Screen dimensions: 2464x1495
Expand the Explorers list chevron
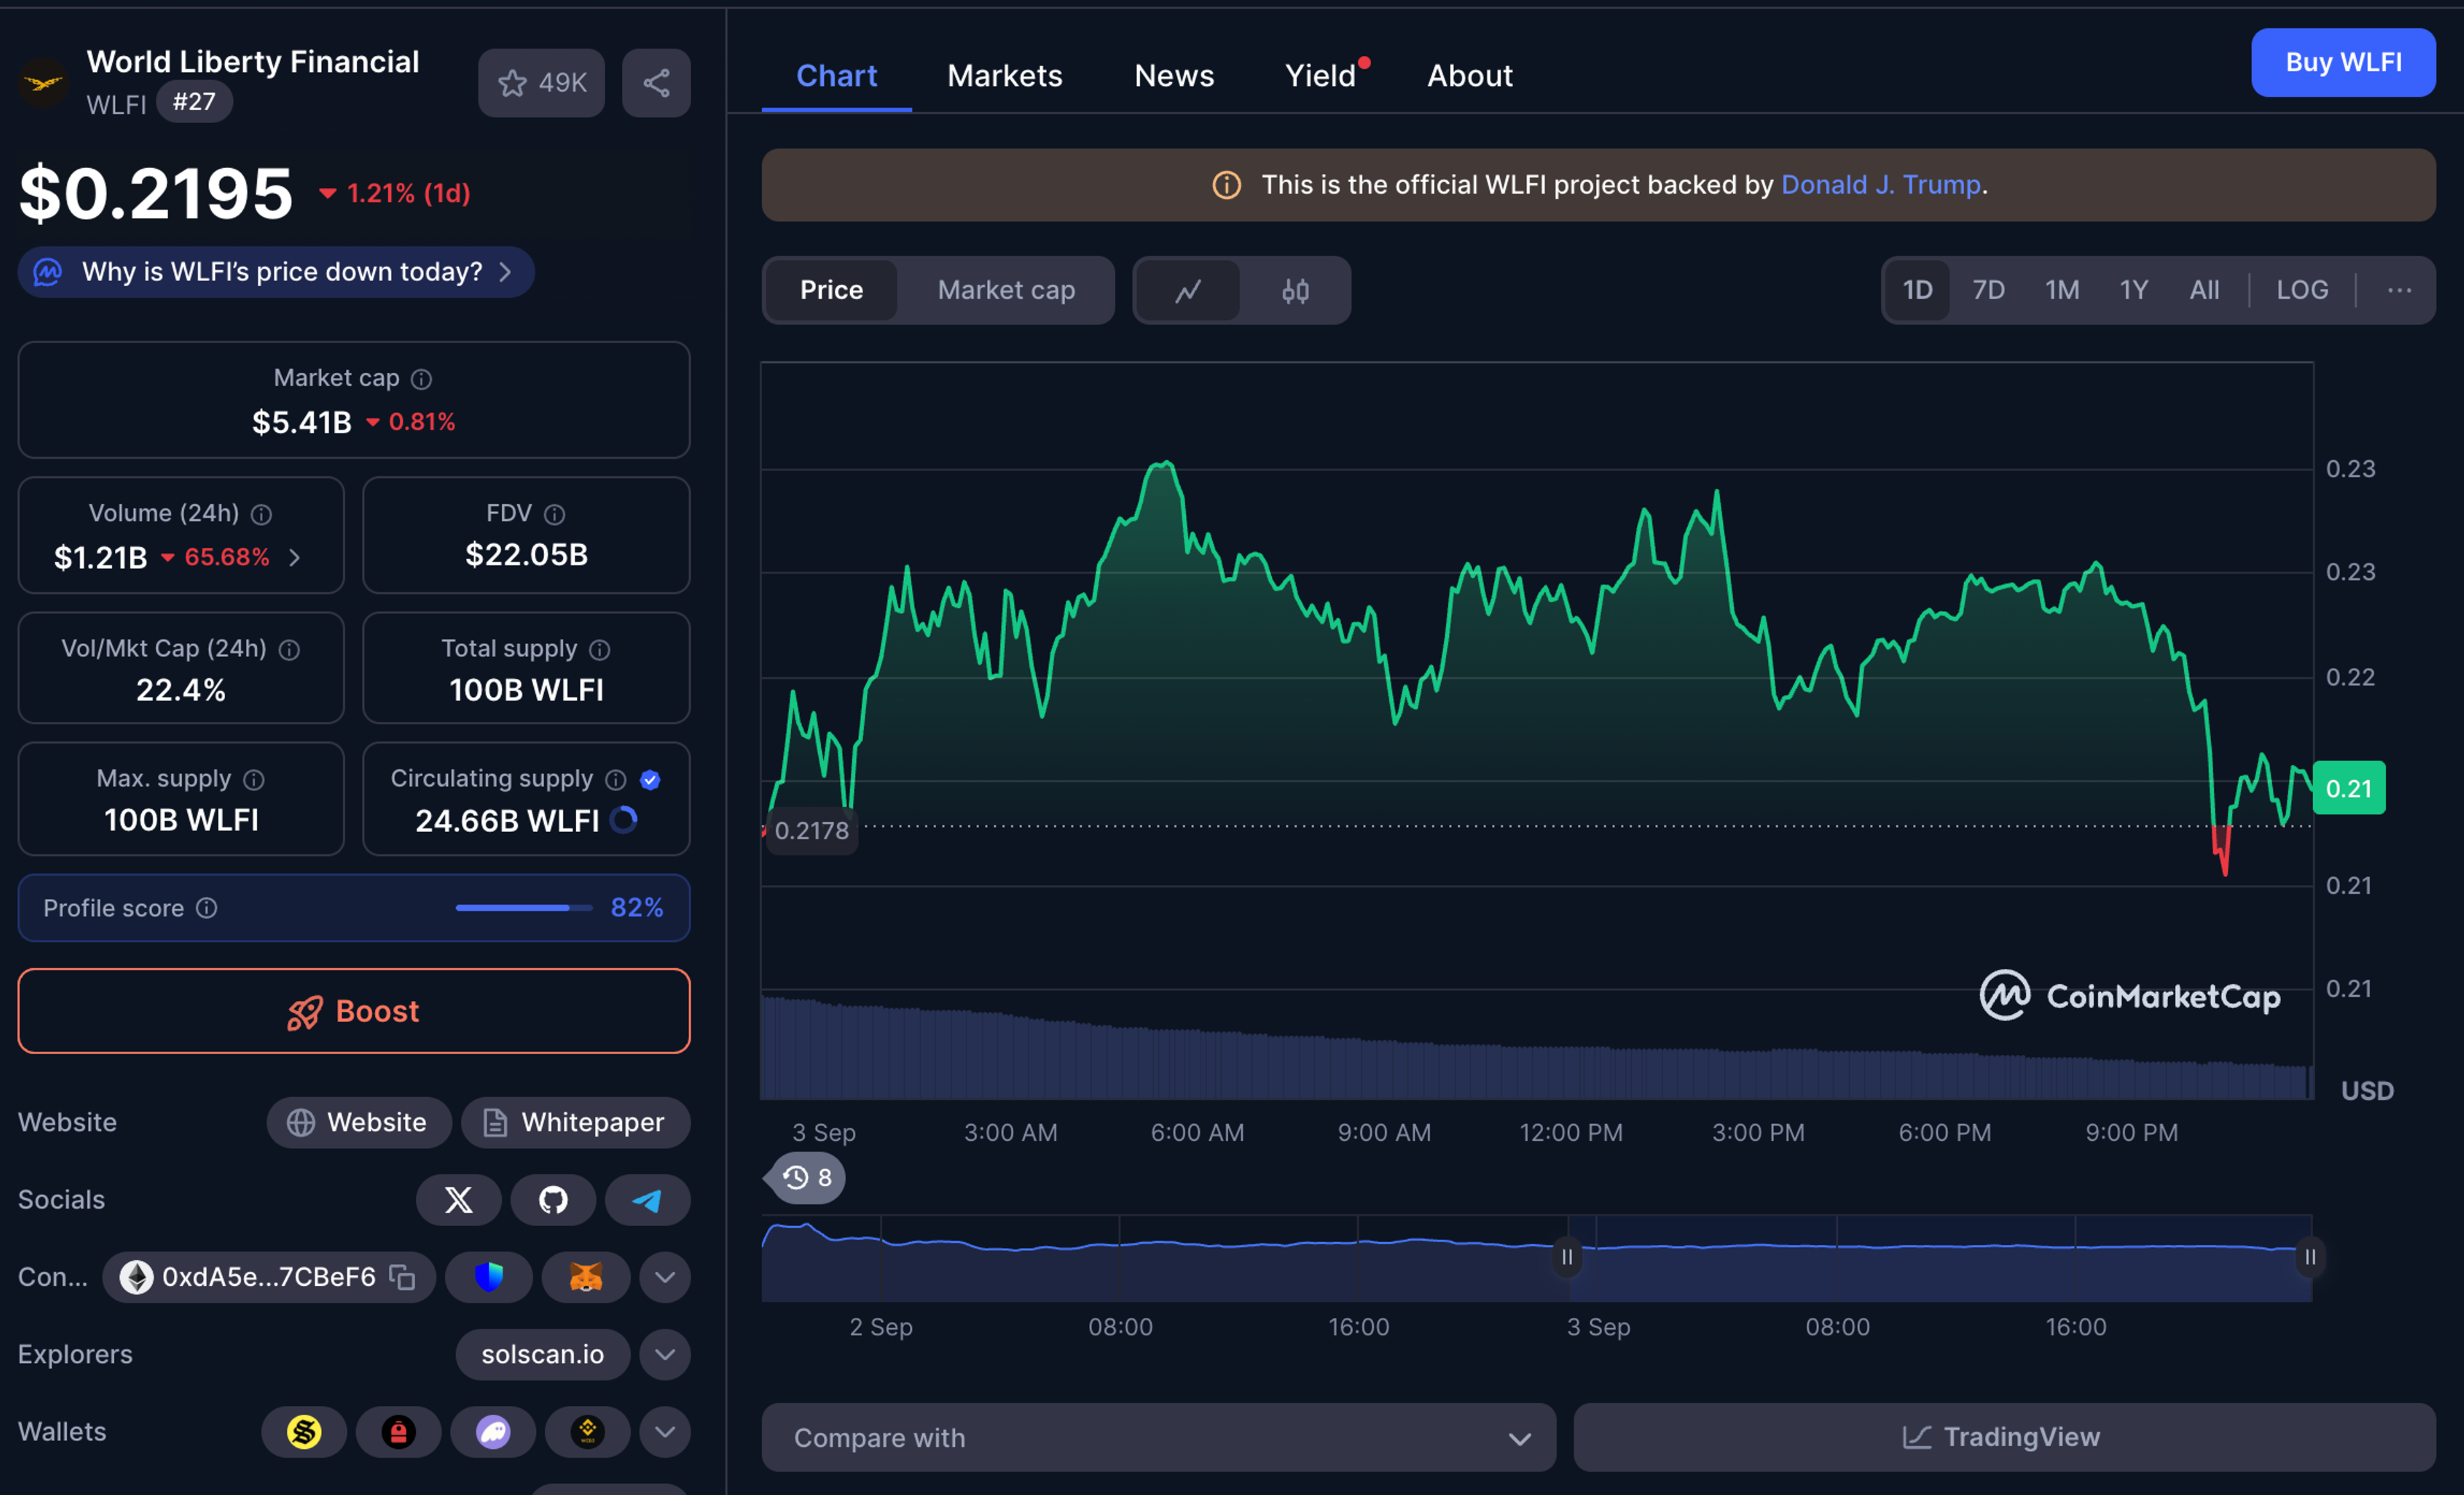tap(665, 1354)
